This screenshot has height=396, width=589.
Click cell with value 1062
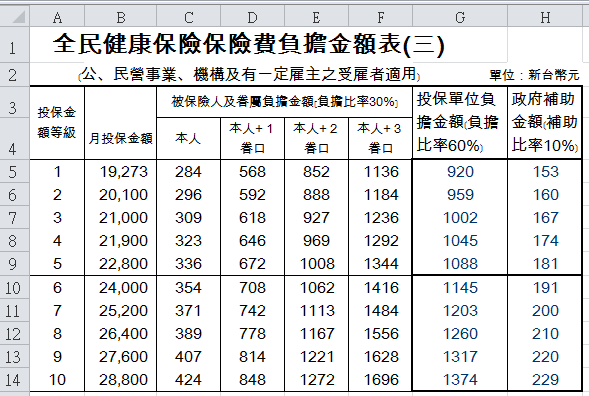pyautogui.click(x=316, y=287)
